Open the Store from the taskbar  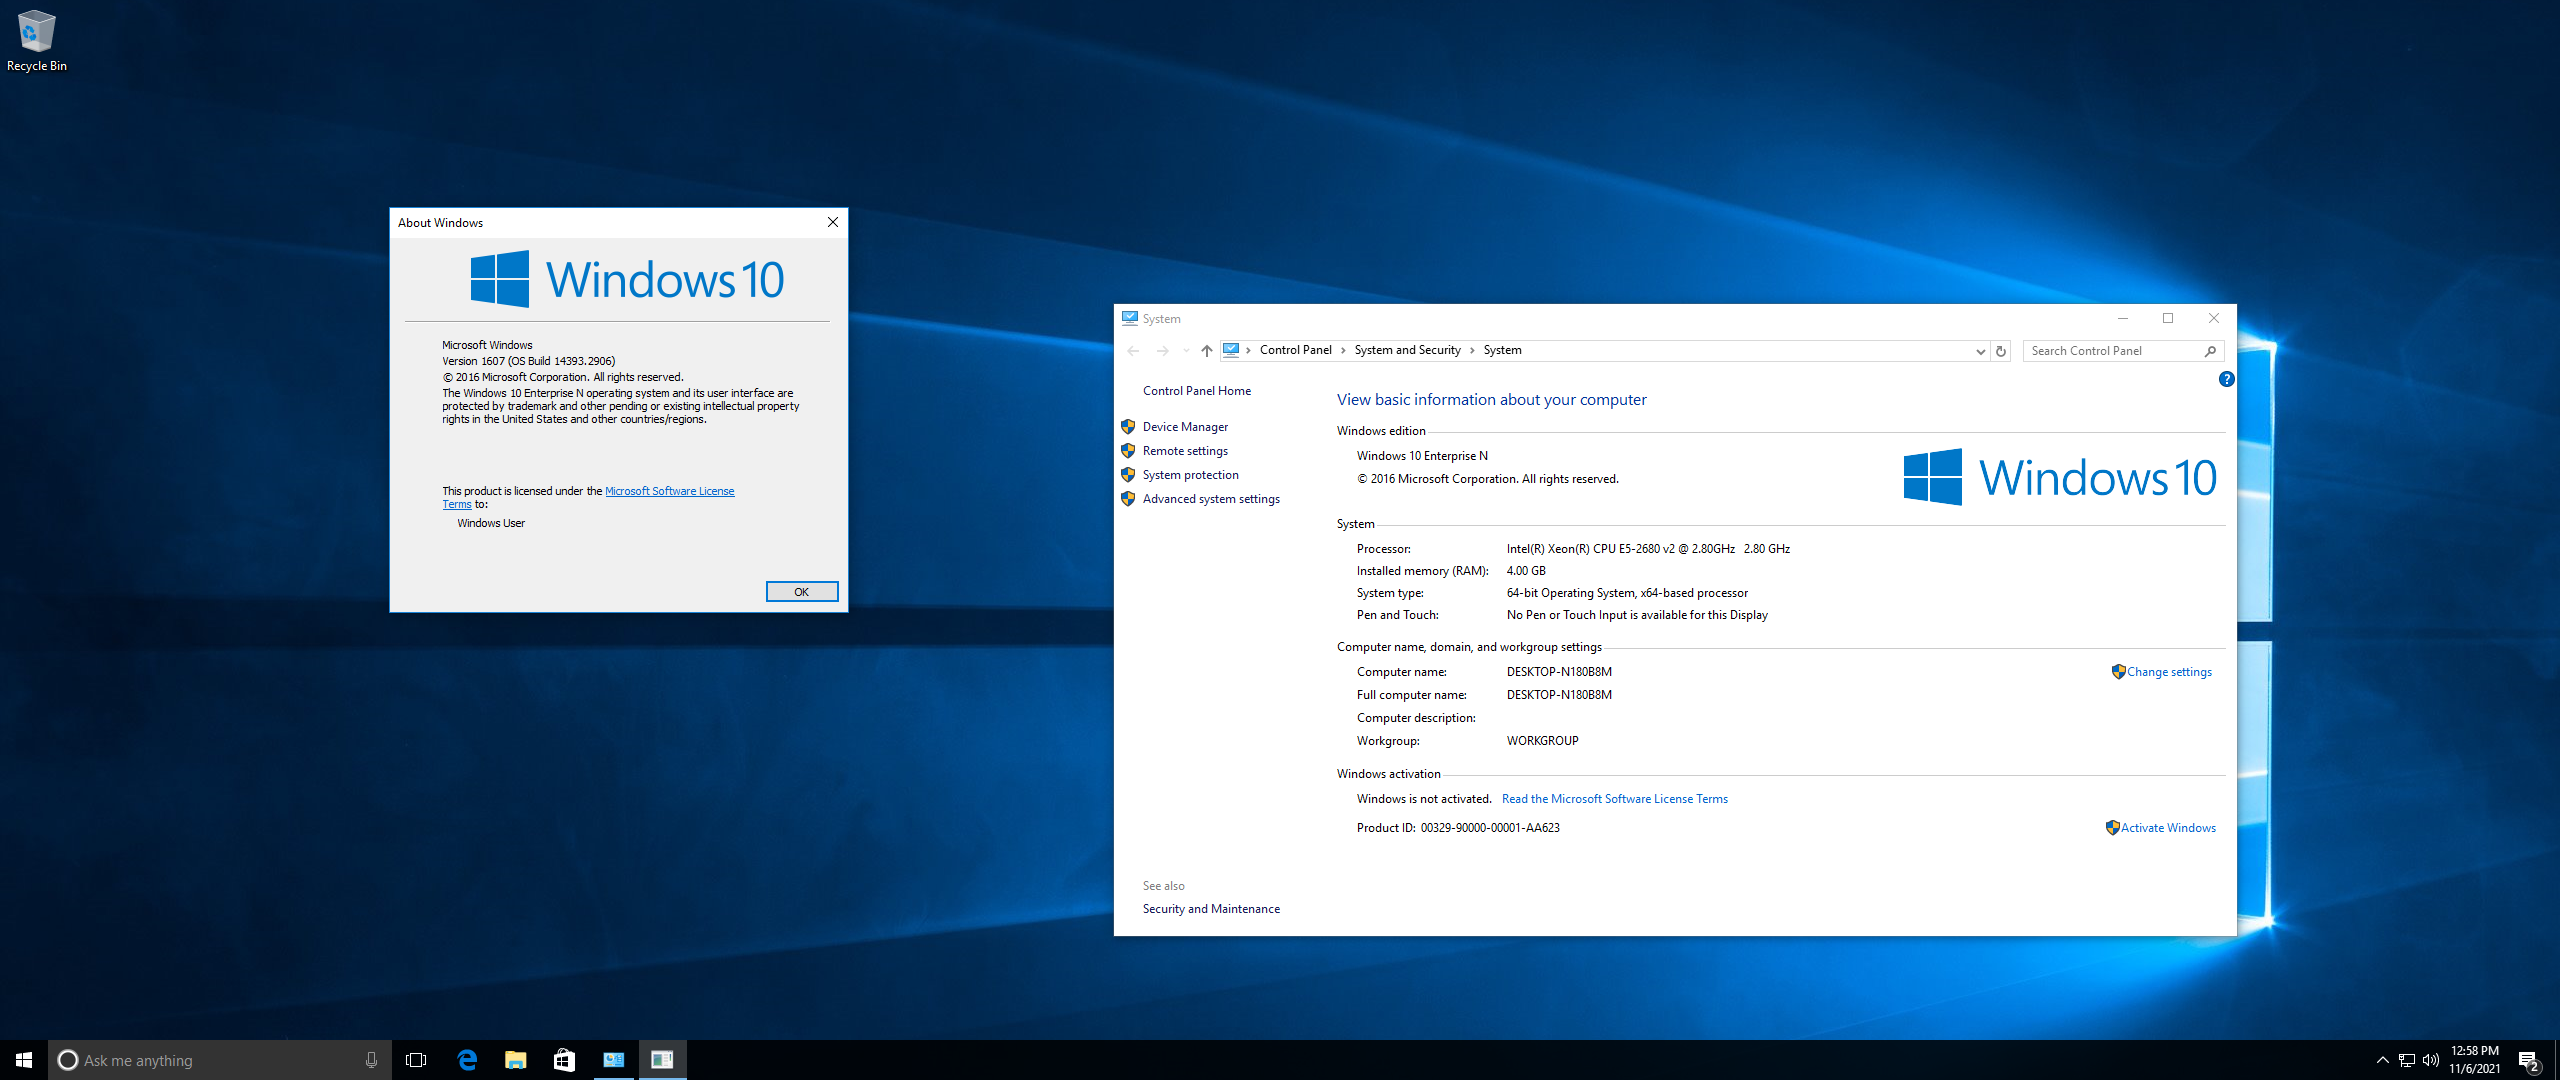coord(564,1060)
